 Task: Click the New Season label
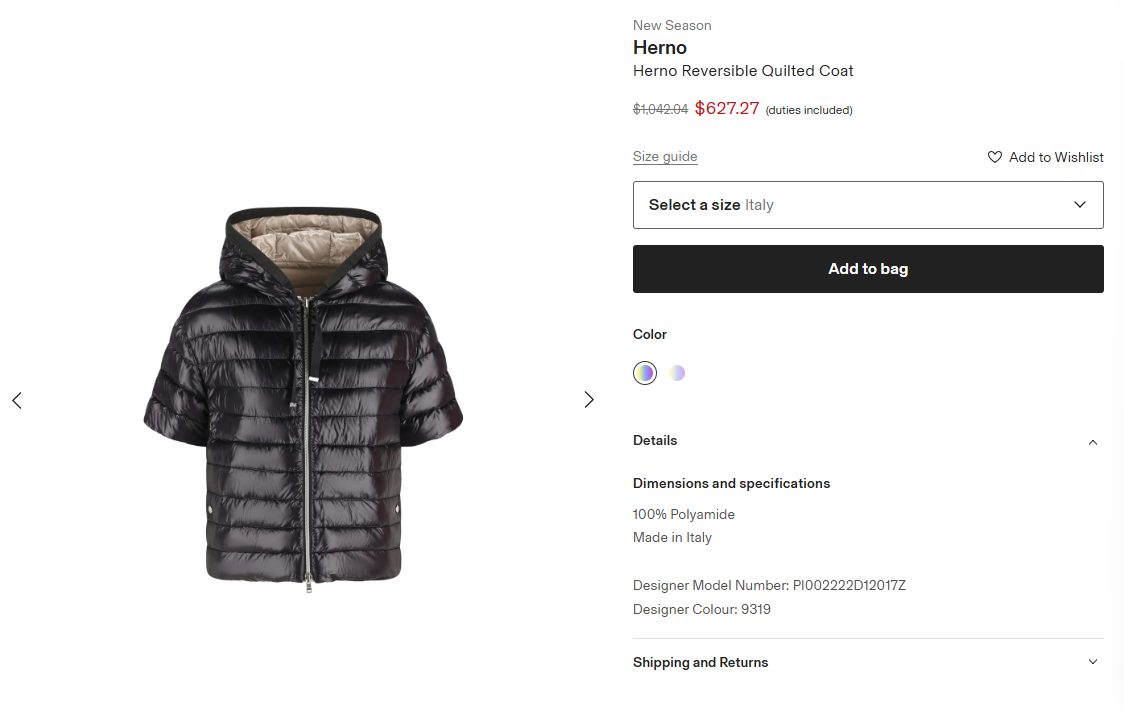tap(671, 24)
